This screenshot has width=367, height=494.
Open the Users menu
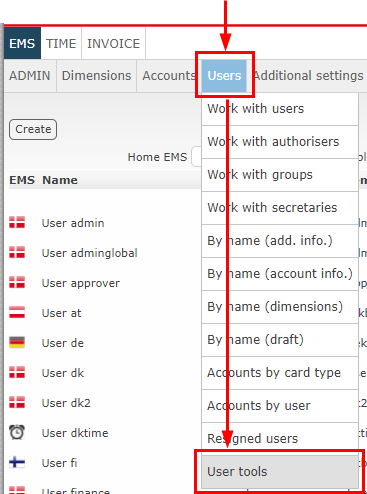(x=224, y=76)
